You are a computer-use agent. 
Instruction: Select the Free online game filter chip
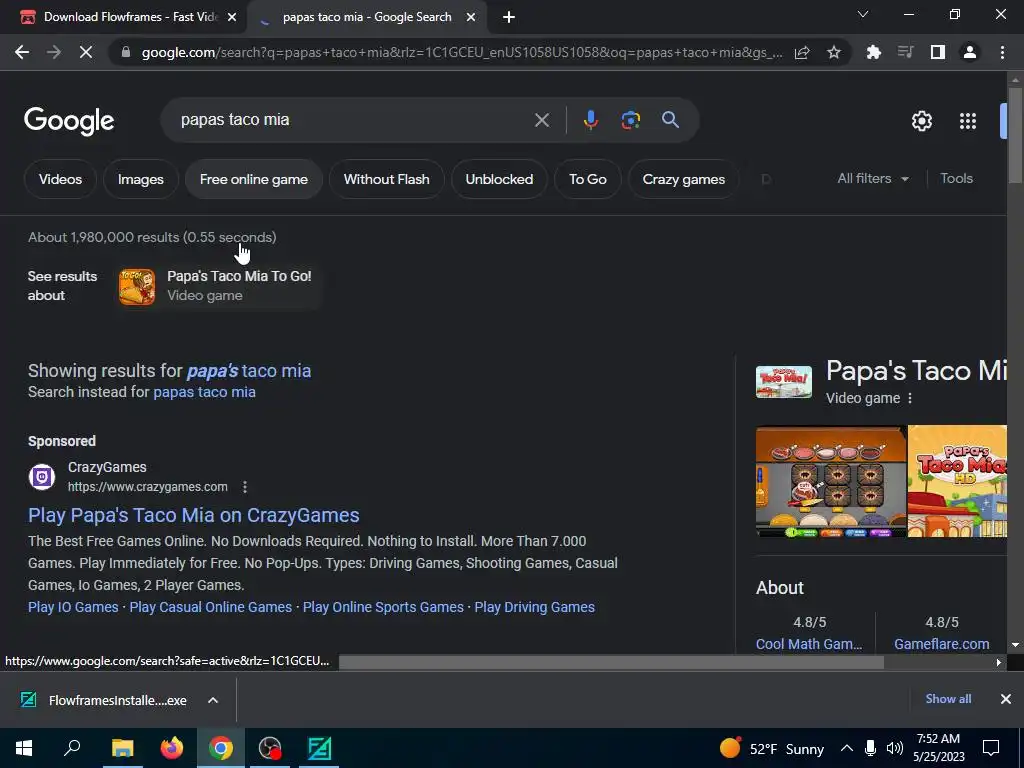pyautogui.click(x=253, y=179)
